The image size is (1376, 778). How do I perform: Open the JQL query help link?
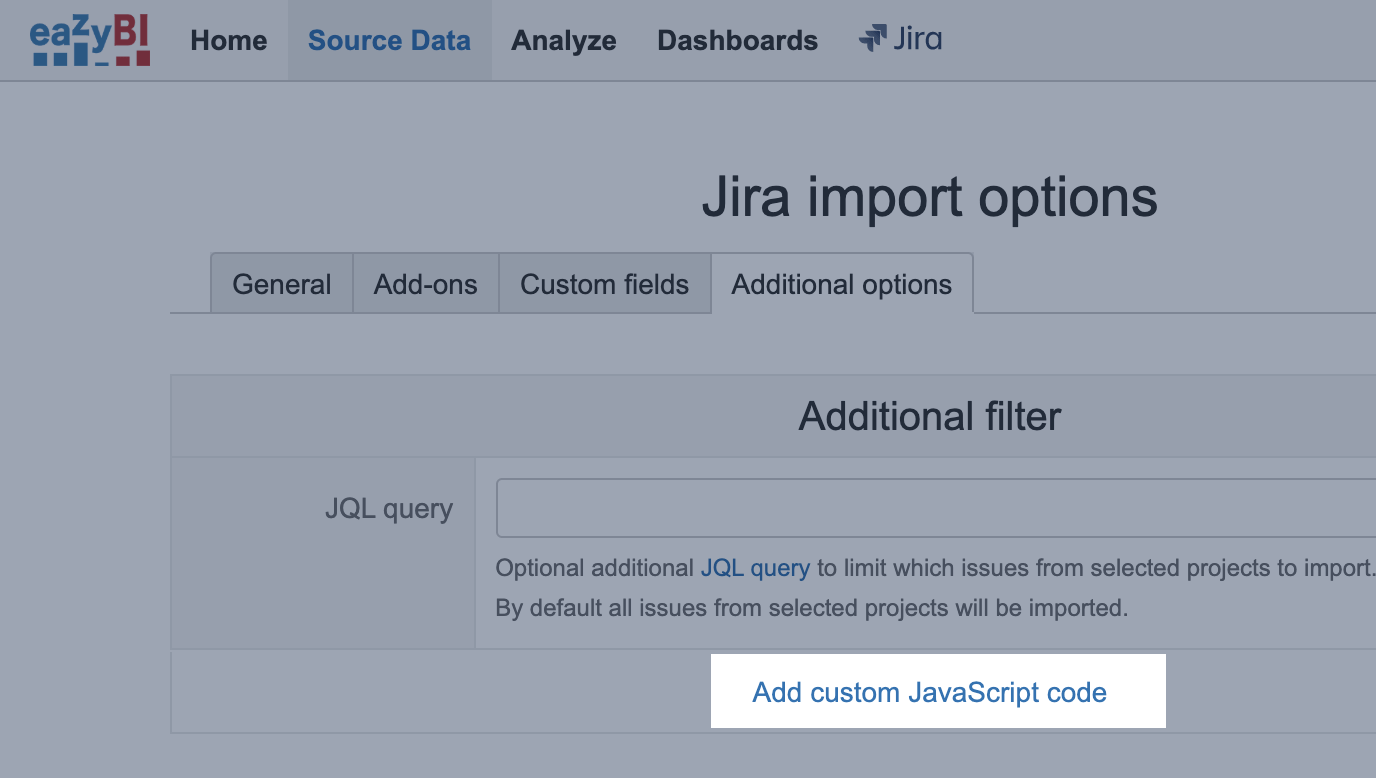(755, 568)
